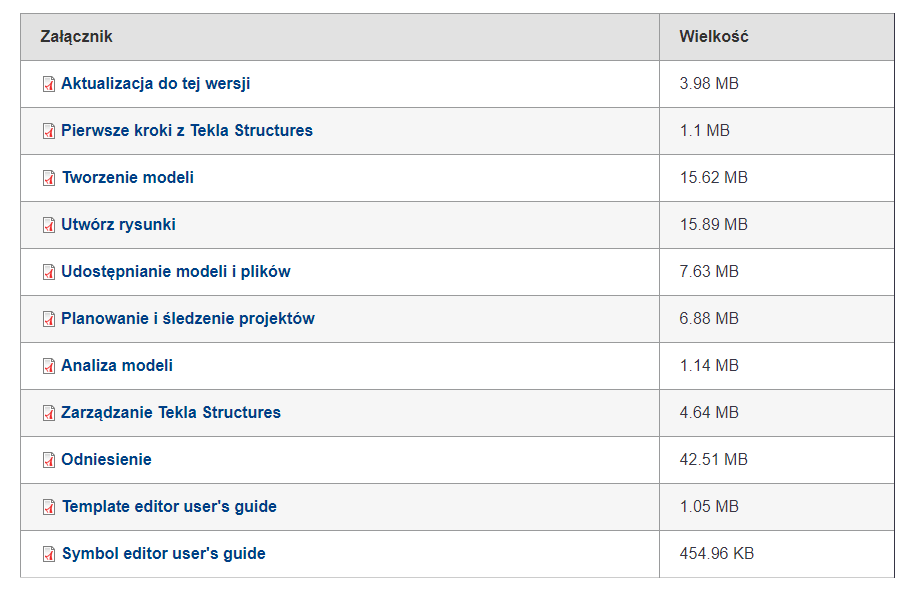Open the Analiza modeli document
The image size is (917, 601).
(x=117, y=365)
